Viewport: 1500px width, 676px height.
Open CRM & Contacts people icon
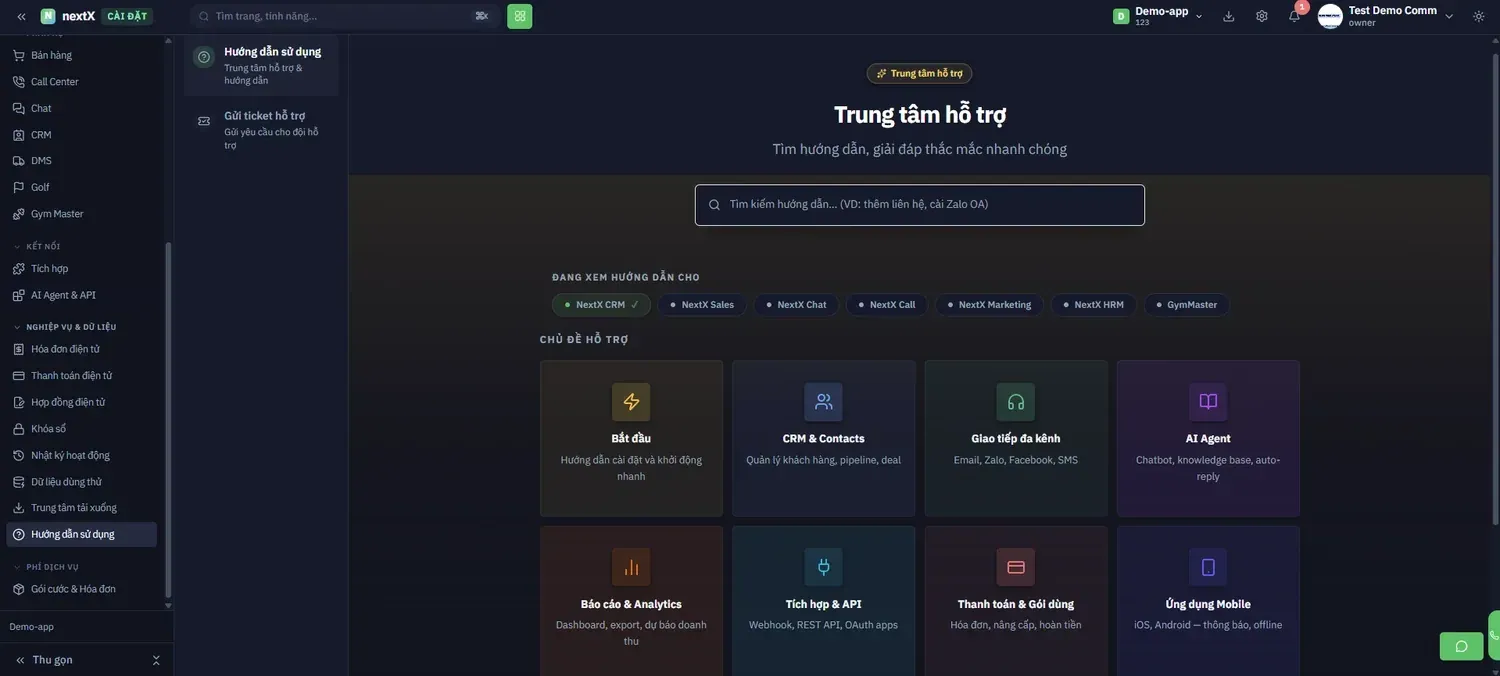point(823,402)
